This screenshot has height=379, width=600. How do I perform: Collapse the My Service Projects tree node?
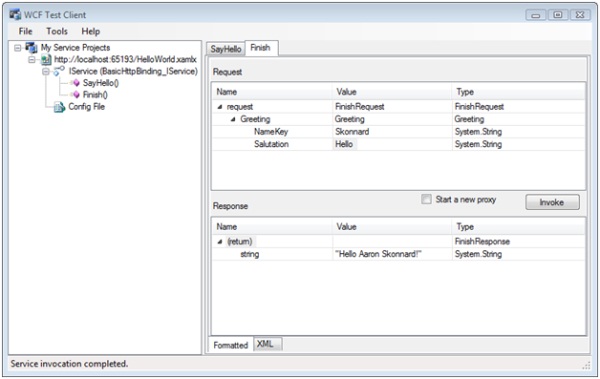pyautogui.click(x=18, y=48)
